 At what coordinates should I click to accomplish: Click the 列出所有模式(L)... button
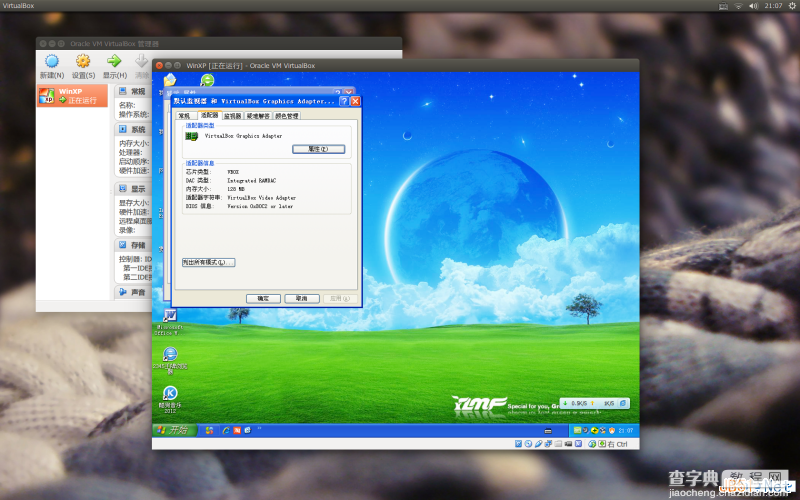(208, 262)
